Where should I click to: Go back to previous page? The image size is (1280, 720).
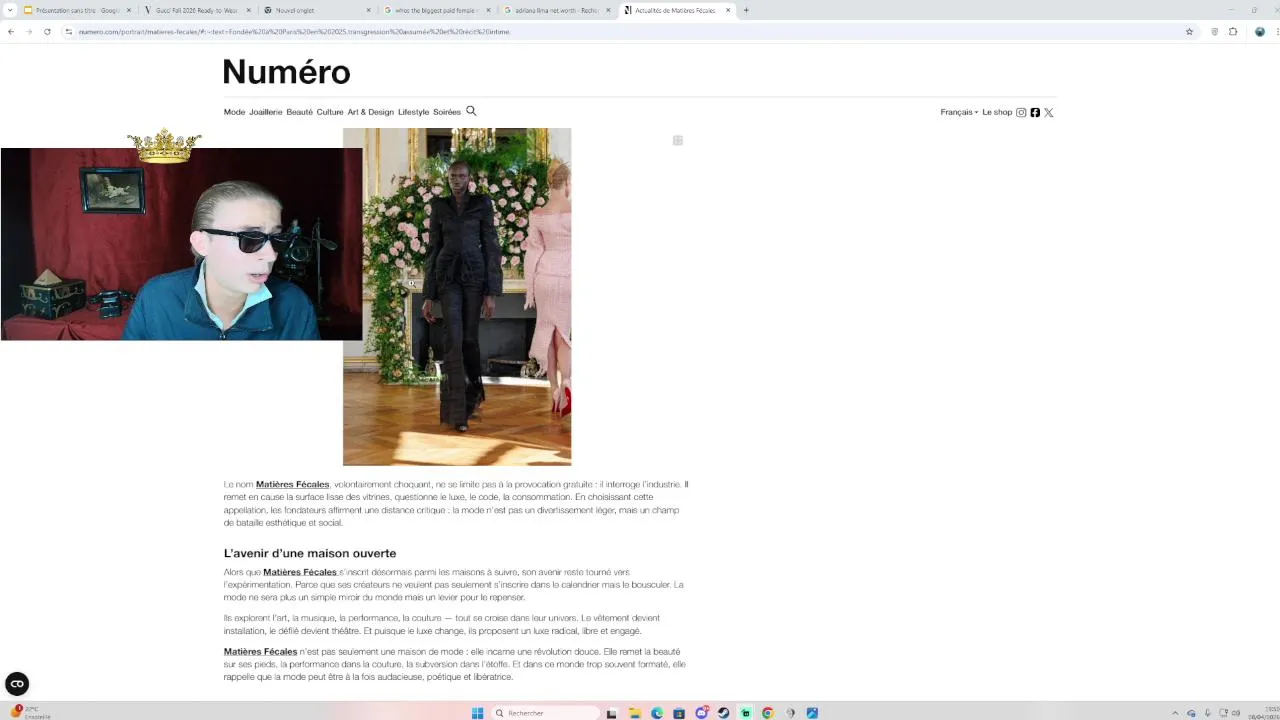pyautogui.click(x=11, y=31)
